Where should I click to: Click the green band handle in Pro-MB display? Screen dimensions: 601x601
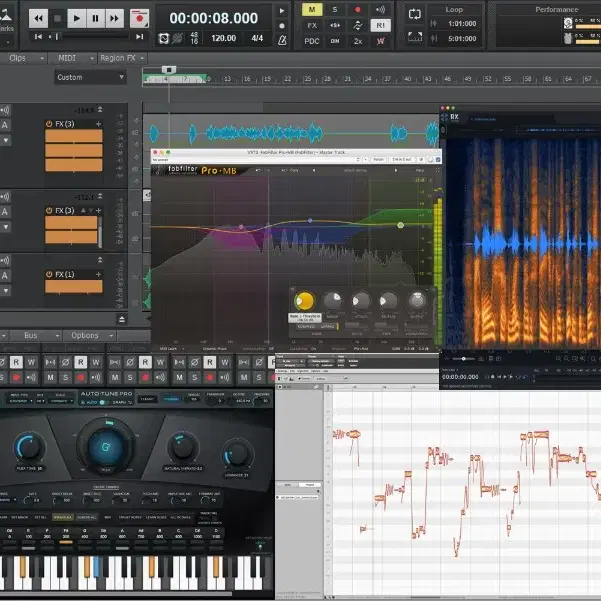[401, 225]
